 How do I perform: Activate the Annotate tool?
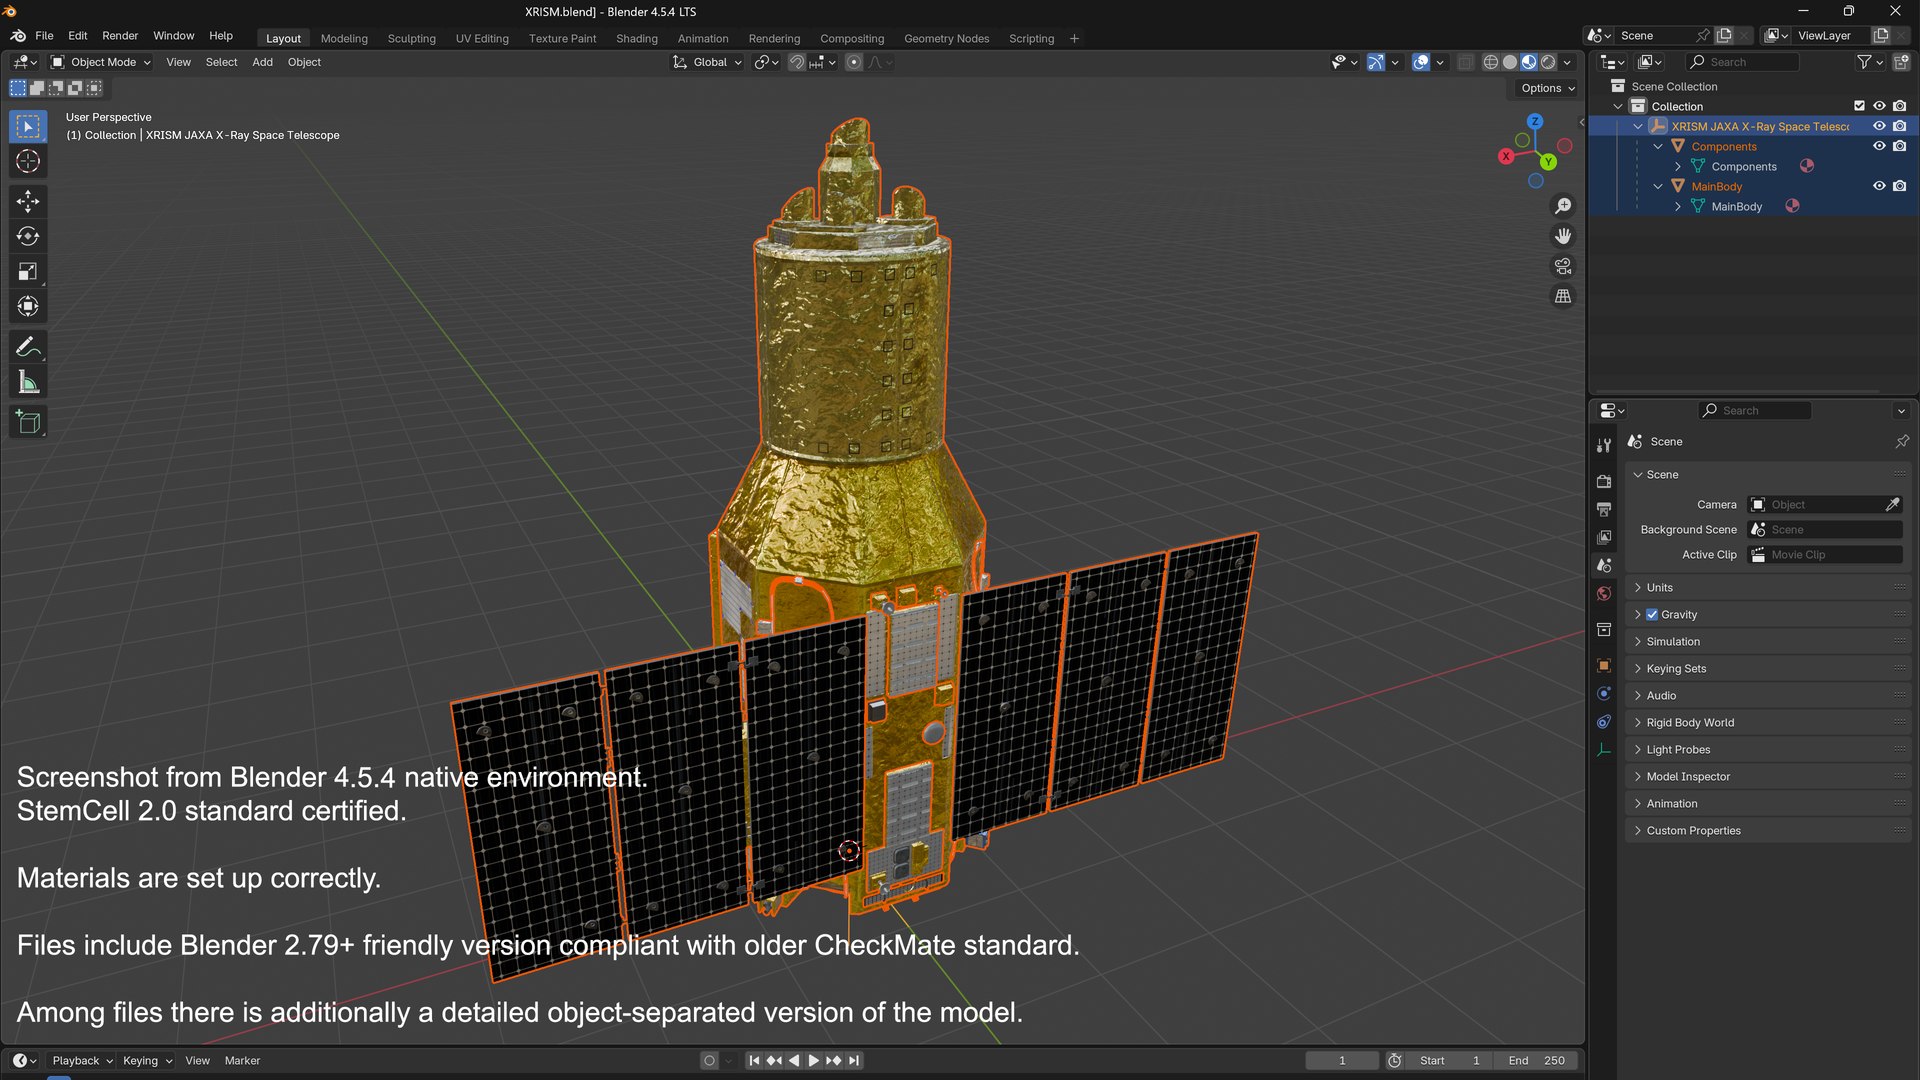pyautogui.click(x=28, y=347)
